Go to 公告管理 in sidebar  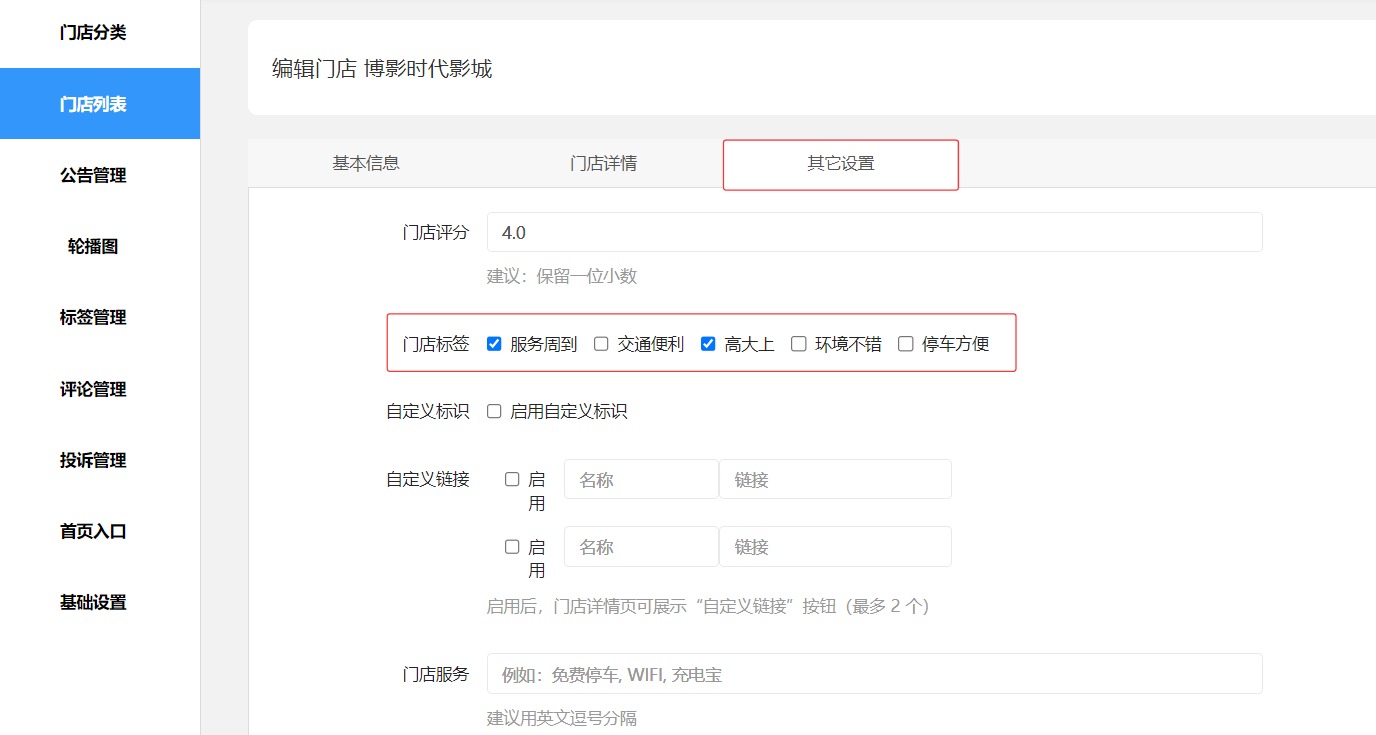pos(93,176)
